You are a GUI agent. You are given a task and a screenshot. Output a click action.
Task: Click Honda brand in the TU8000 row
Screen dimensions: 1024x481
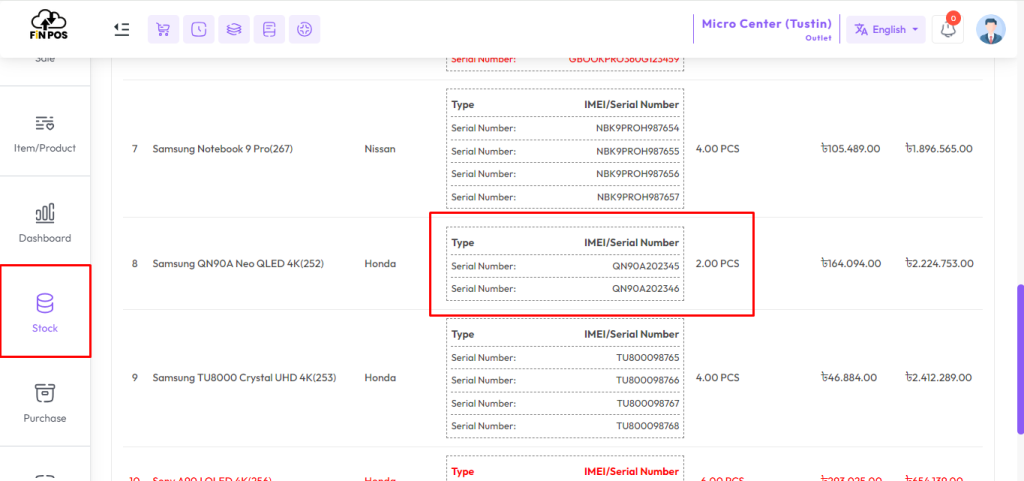[380, 378]
